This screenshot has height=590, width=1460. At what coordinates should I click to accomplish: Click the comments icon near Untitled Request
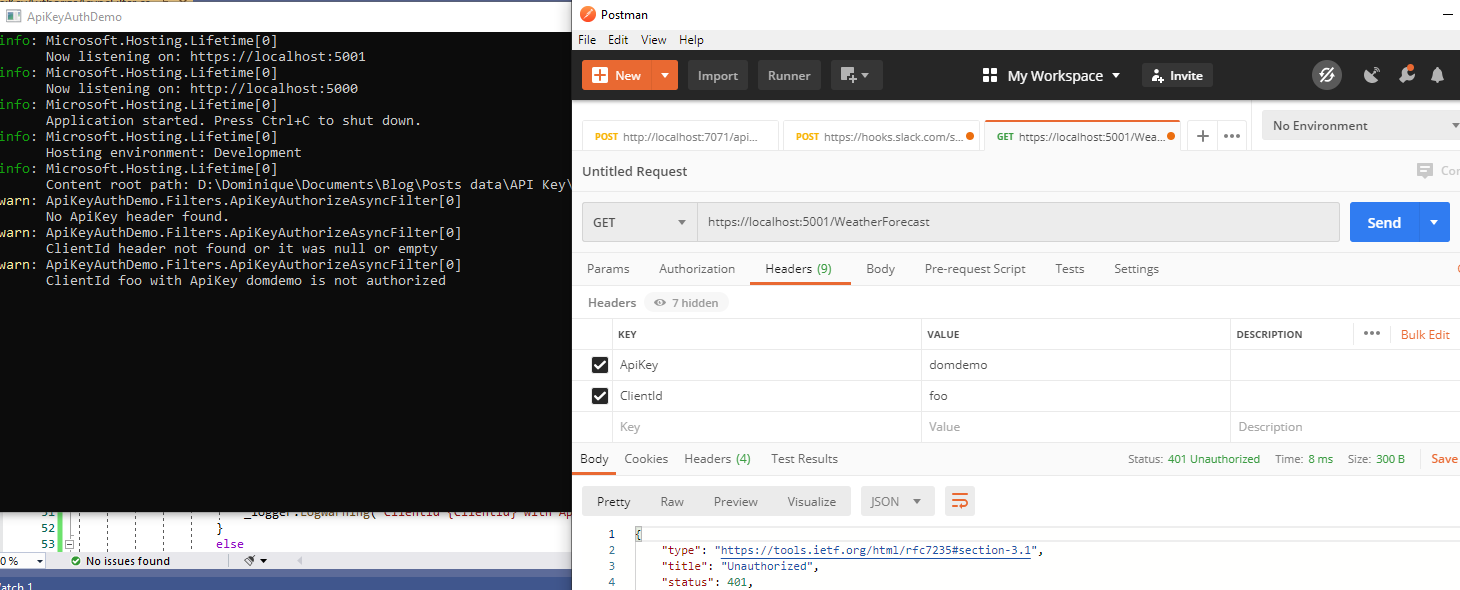pos(1425,171)
